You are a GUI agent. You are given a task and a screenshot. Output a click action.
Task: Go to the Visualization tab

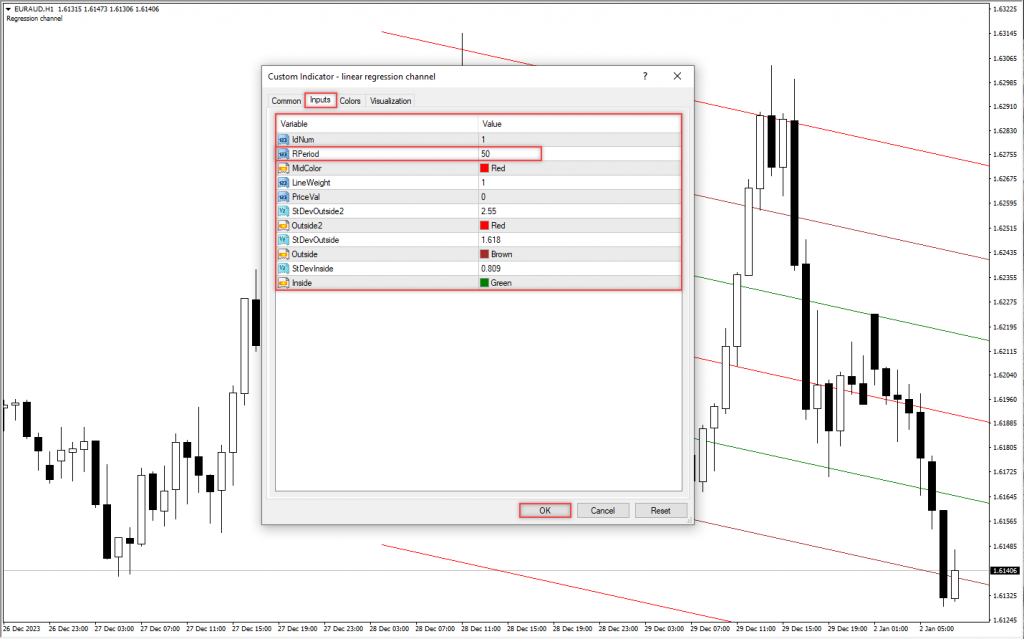[391, 101]
